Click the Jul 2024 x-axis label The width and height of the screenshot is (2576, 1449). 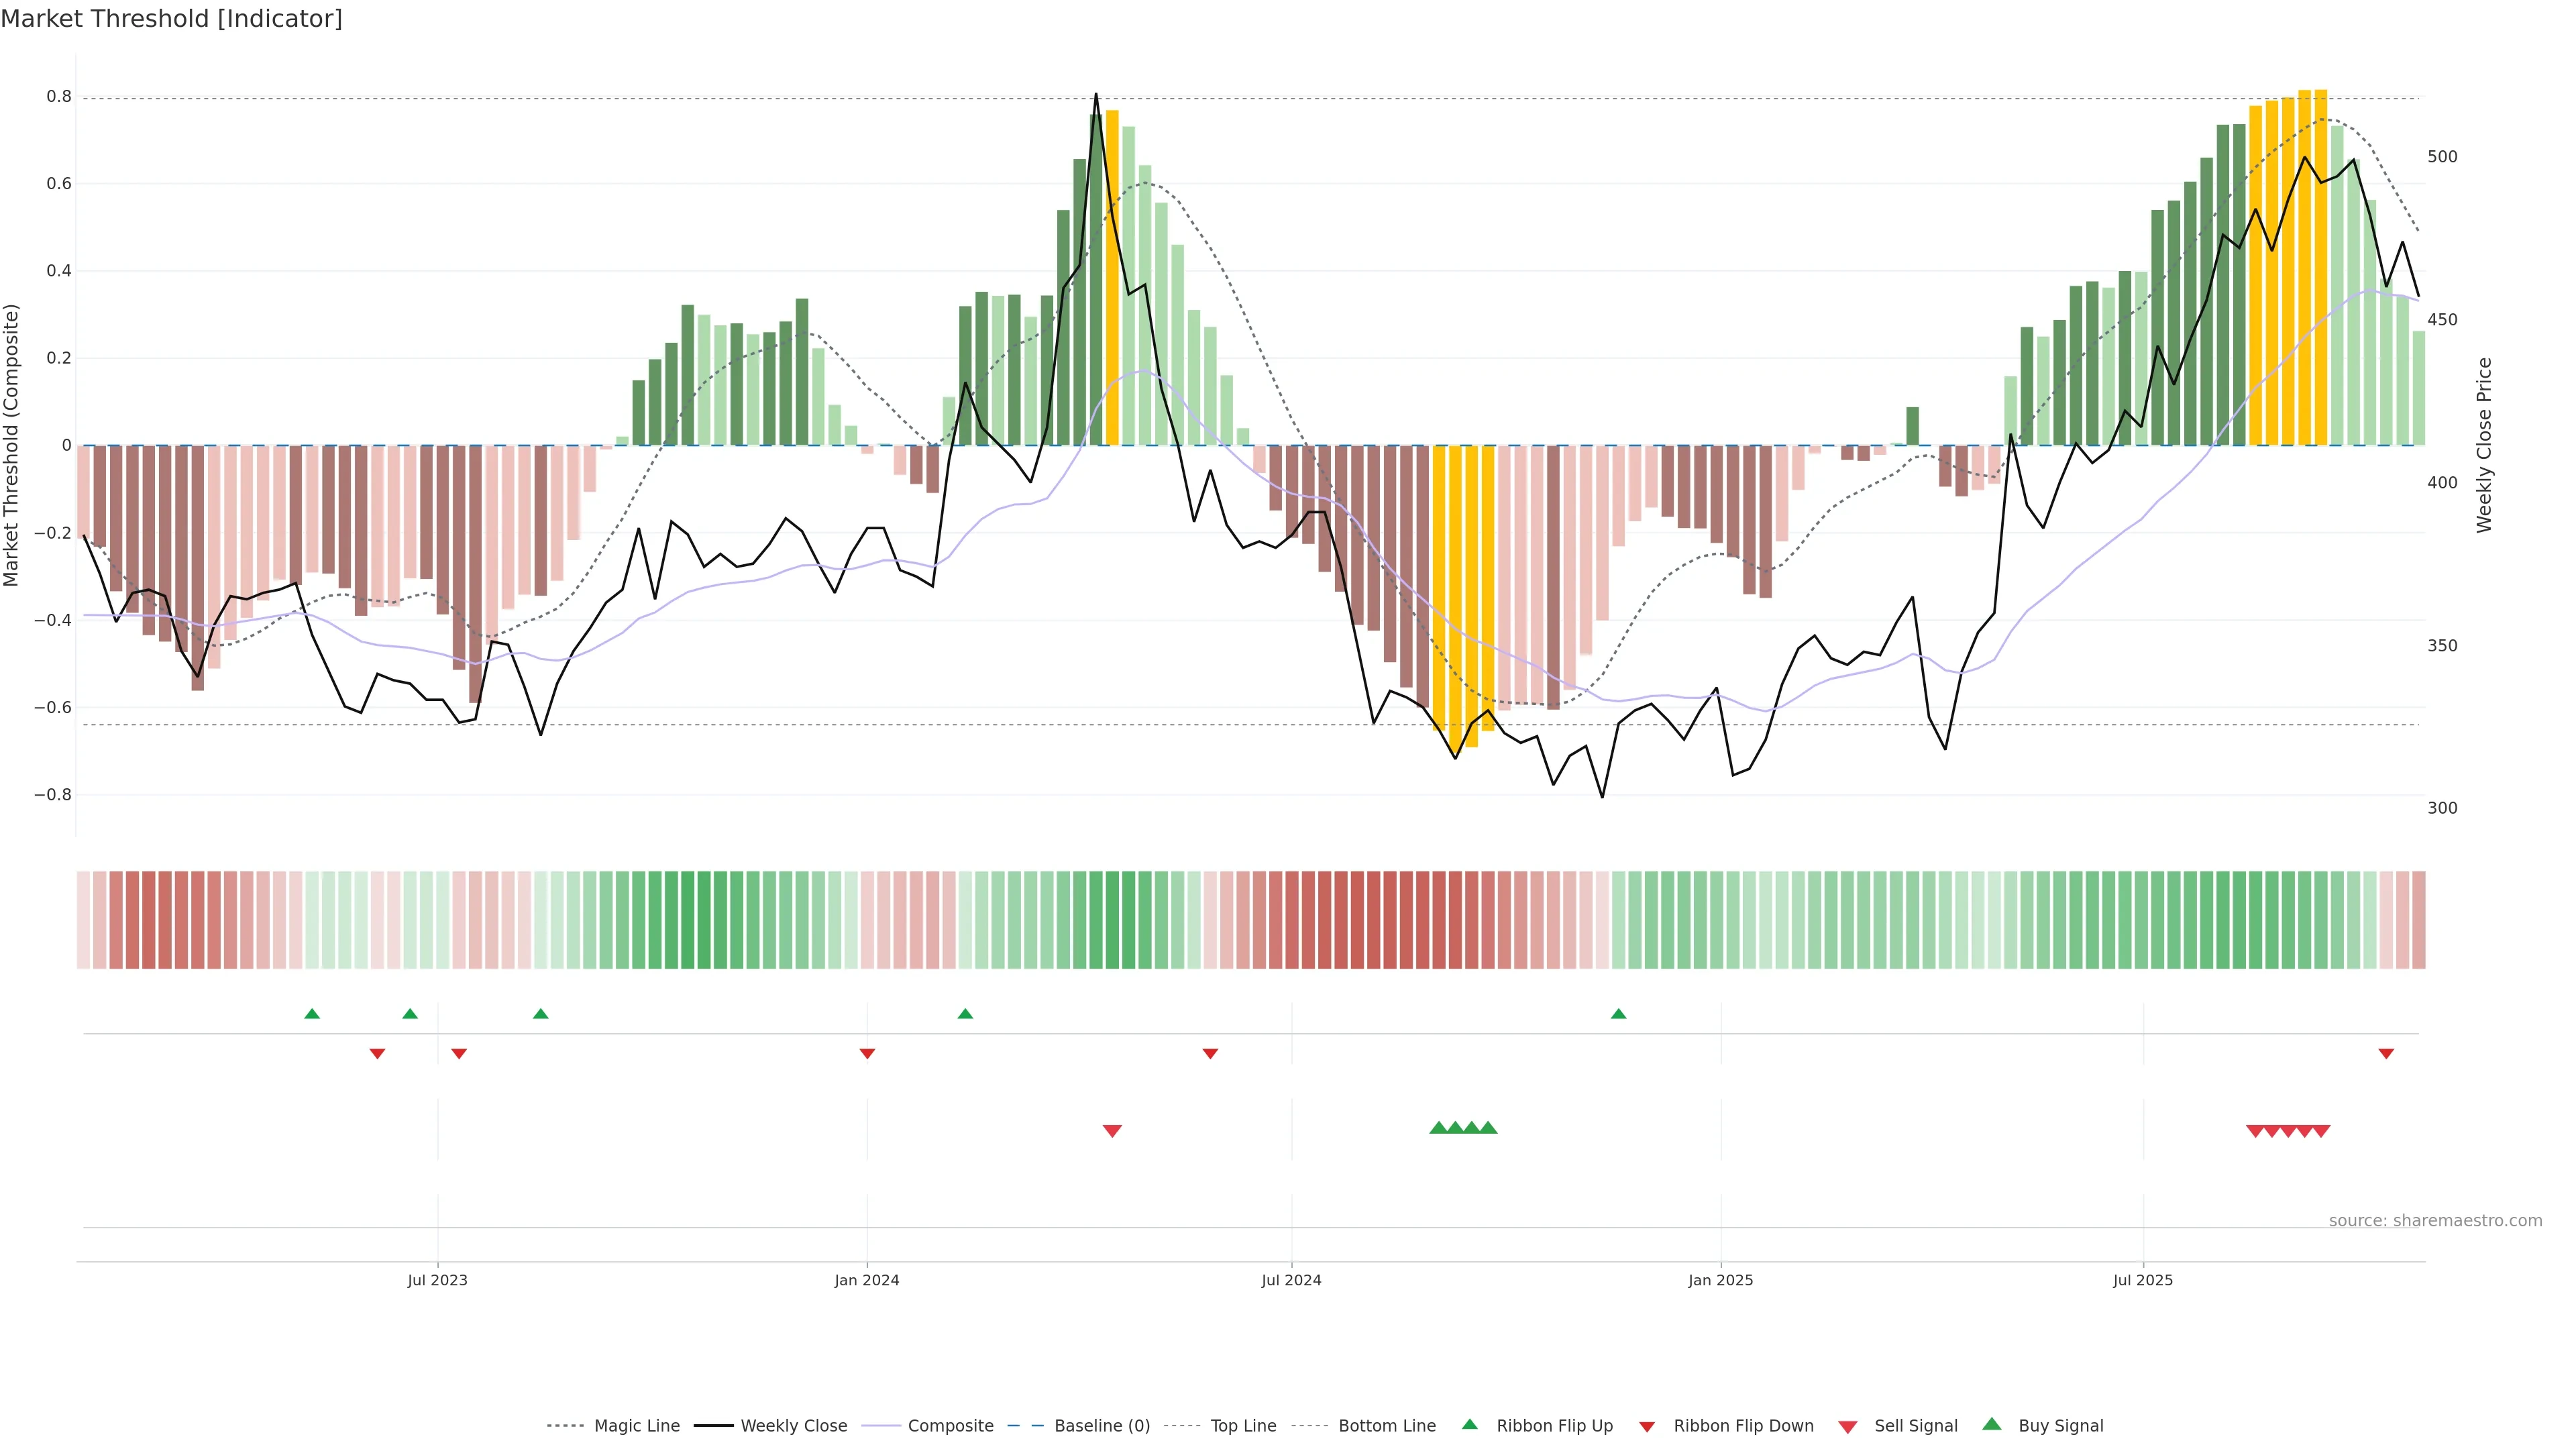point(1291,1280)
